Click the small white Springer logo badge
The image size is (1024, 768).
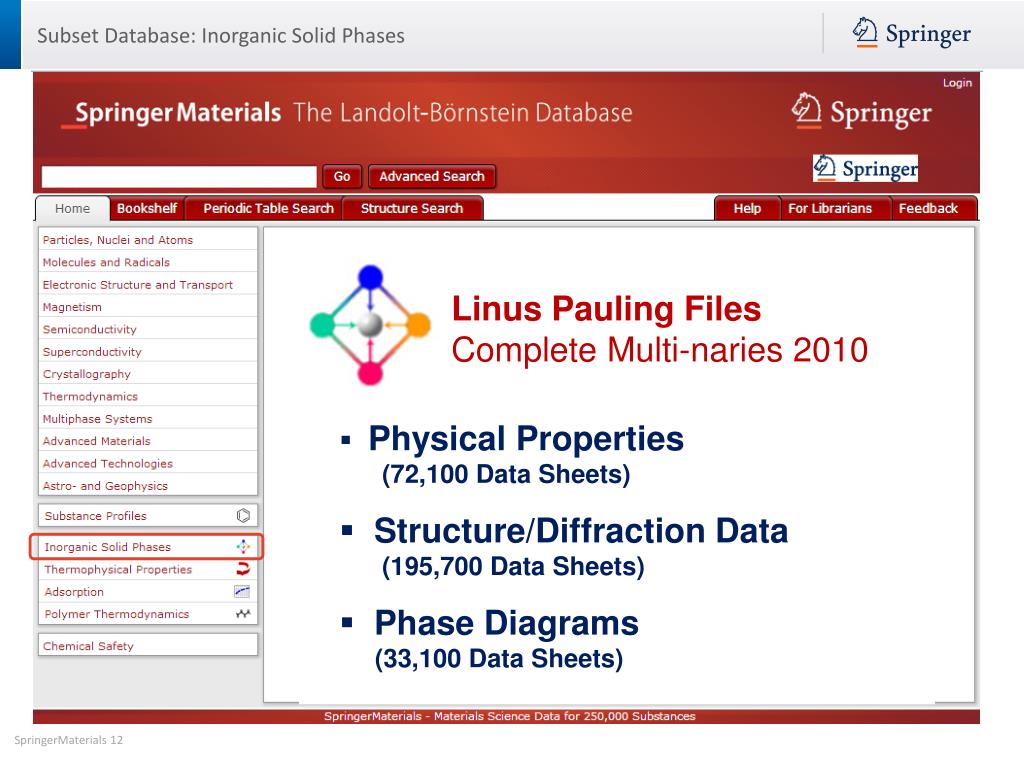(865, 168)
